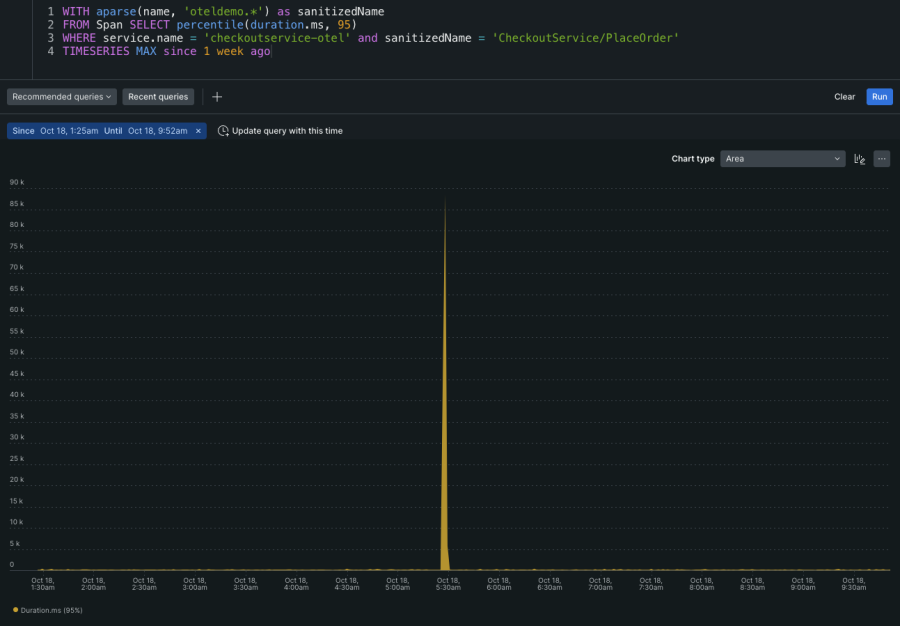This screenshot has height=626, width=900.
Task: Open the Chart type Area dropdown
Action: 783,159
